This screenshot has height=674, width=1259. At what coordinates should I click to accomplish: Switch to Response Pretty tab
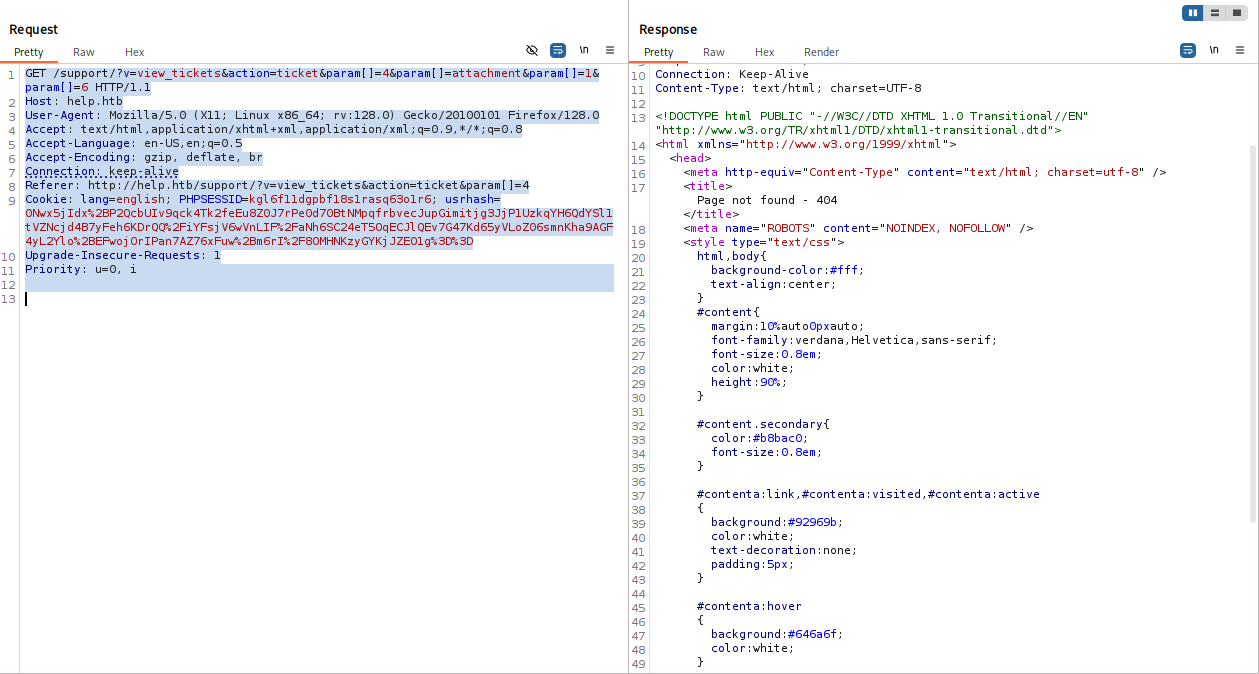tap(659, 52)
